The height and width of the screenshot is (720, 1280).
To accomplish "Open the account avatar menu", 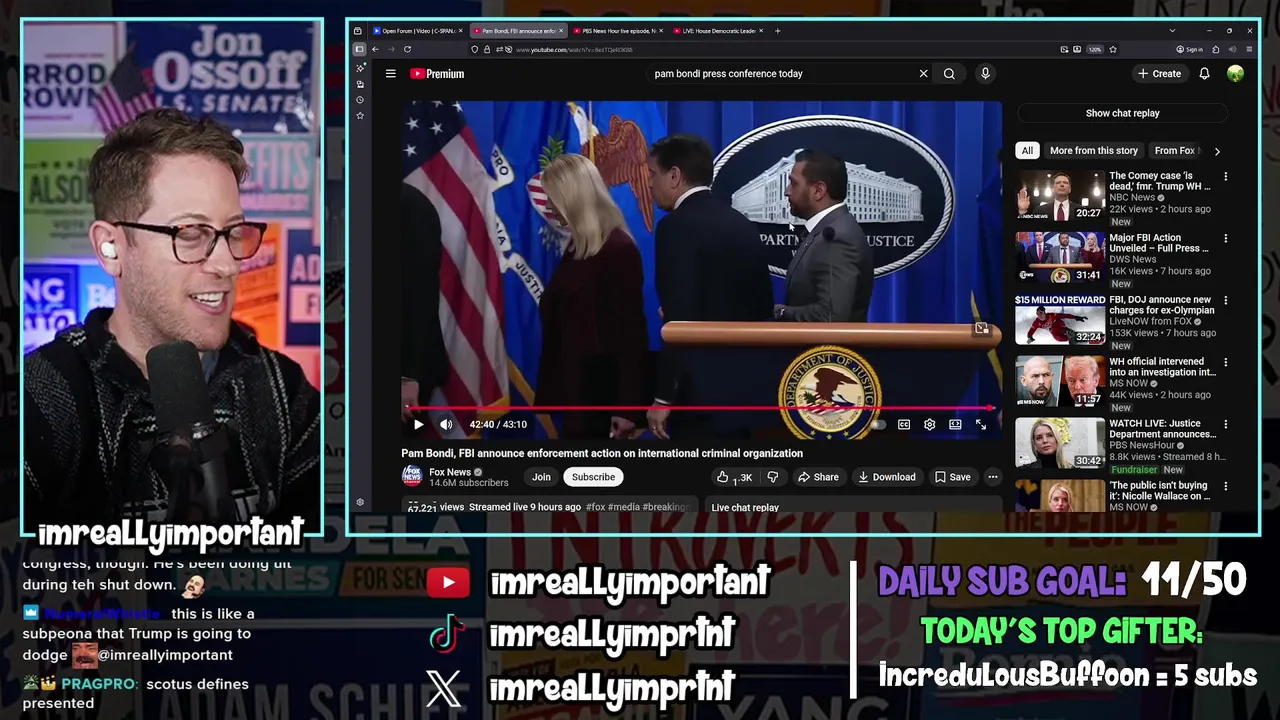I will [x=1235, y=74].
